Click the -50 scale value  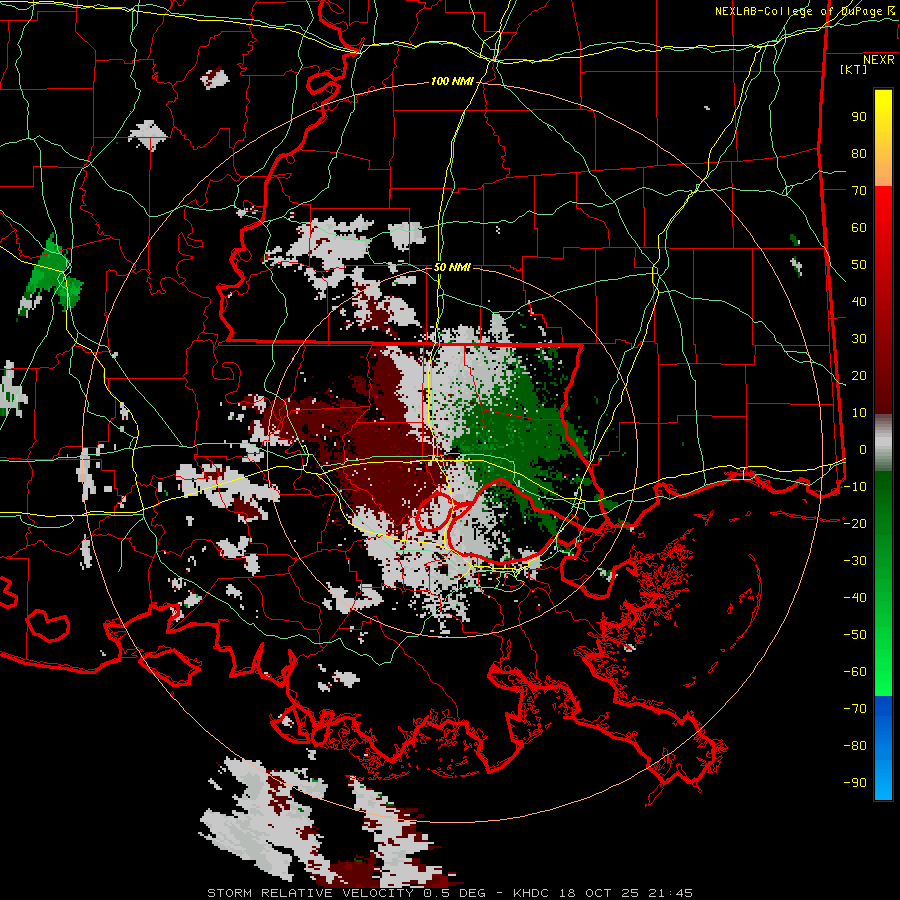[x=855, y=634]
